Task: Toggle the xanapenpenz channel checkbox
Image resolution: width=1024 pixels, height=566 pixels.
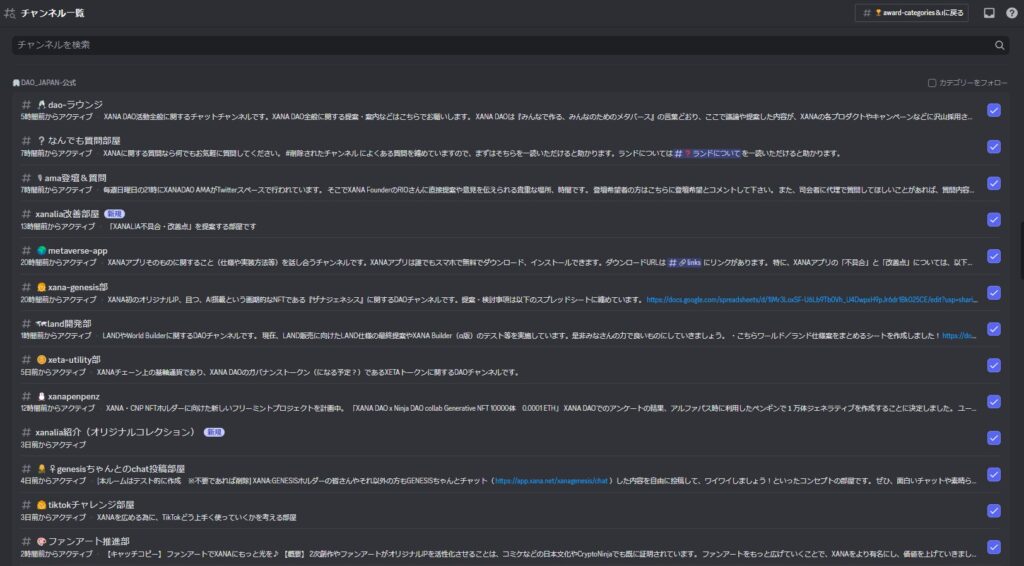Action: pyautogui.click(x=993, y=401)
